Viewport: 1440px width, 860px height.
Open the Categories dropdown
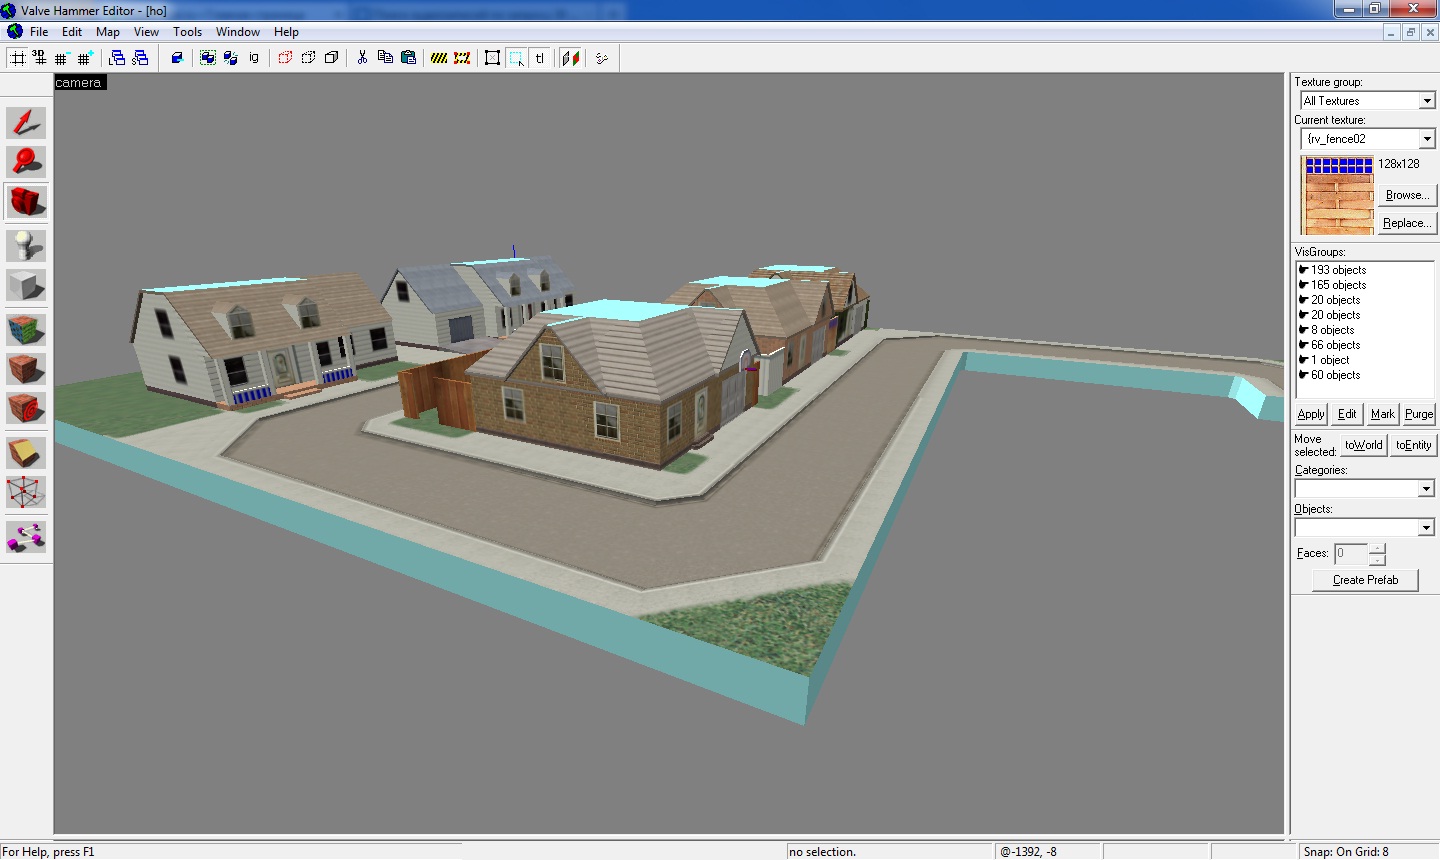[x=1426, y=489]
